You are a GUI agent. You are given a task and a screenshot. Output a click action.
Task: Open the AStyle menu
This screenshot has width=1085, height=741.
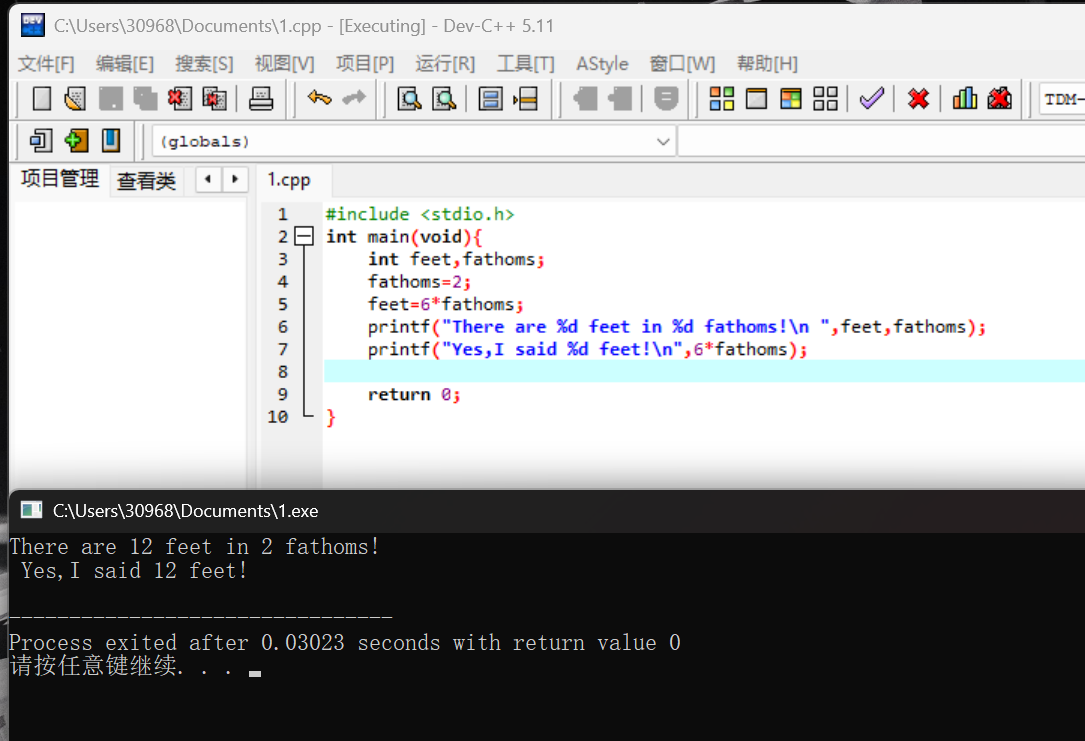pyautogui.click(x=602, y=64)
